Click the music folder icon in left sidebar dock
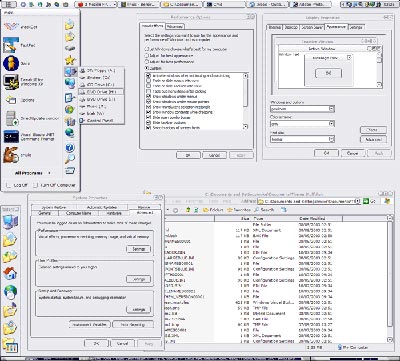 [10, 309]
